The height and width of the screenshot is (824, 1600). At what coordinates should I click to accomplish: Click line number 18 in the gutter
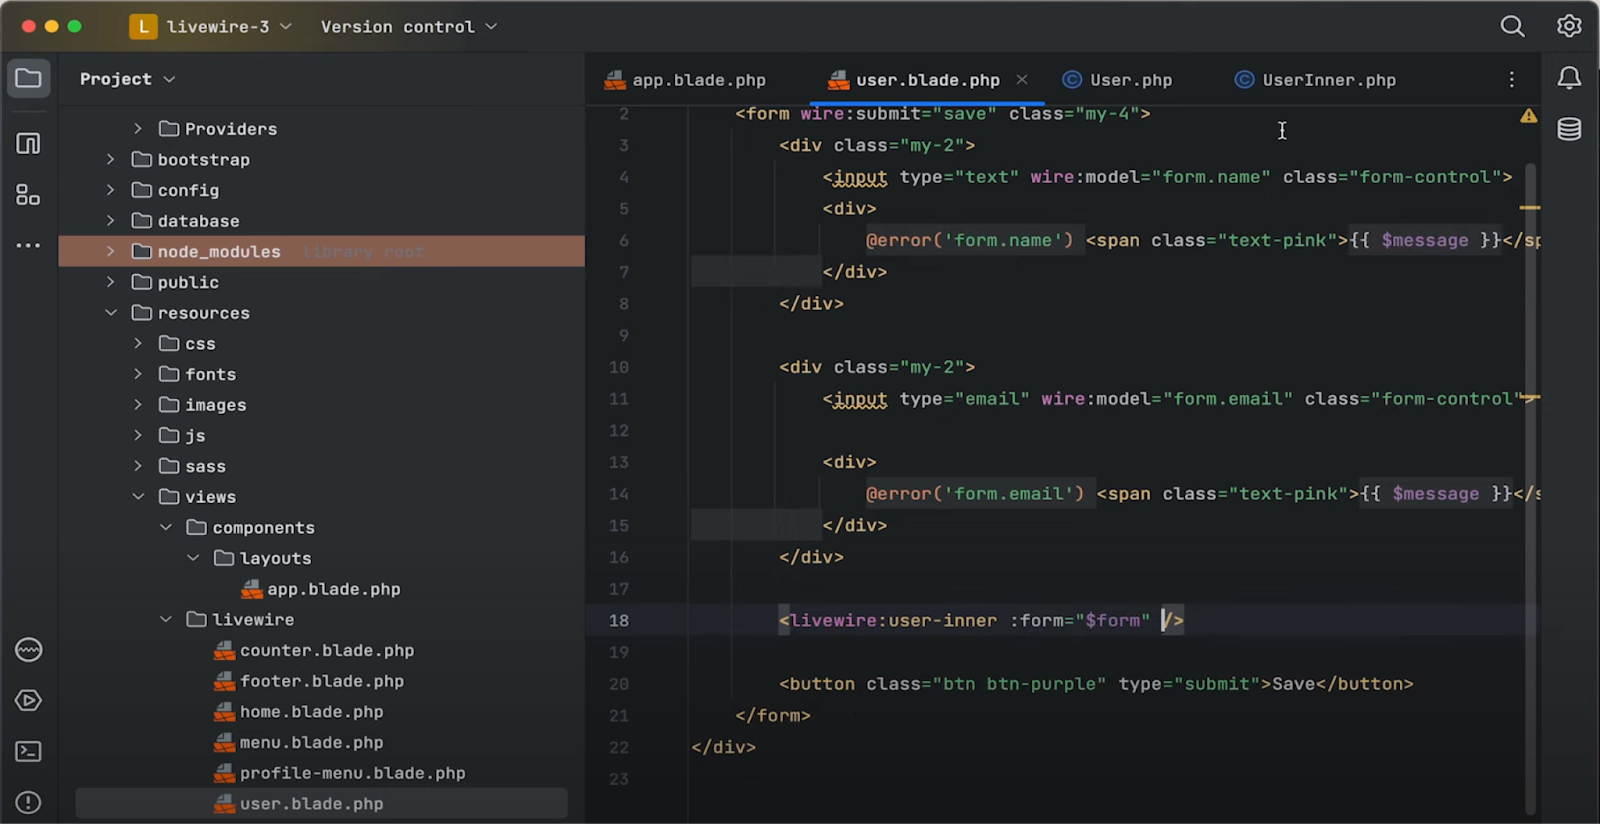pos(619,620)
